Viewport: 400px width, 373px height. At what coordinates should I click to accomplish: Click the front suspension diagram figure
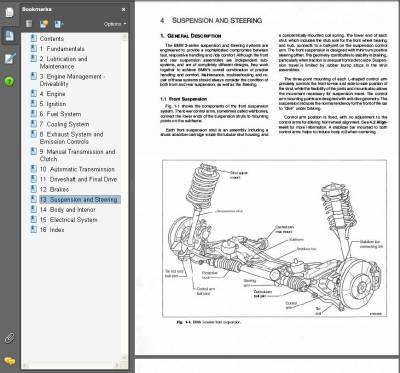coord(274,239)
